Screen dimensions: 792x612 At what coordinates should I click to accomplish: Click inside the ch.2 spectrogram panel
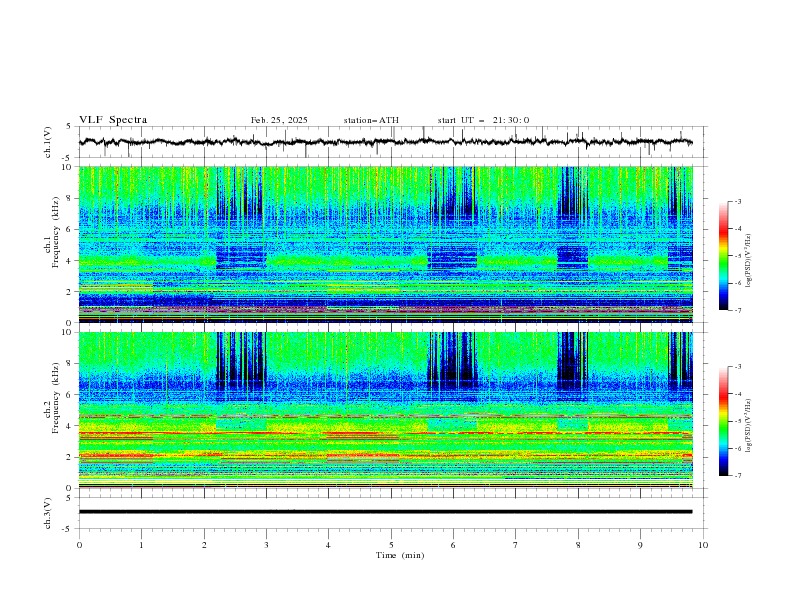tap(385, 410)
